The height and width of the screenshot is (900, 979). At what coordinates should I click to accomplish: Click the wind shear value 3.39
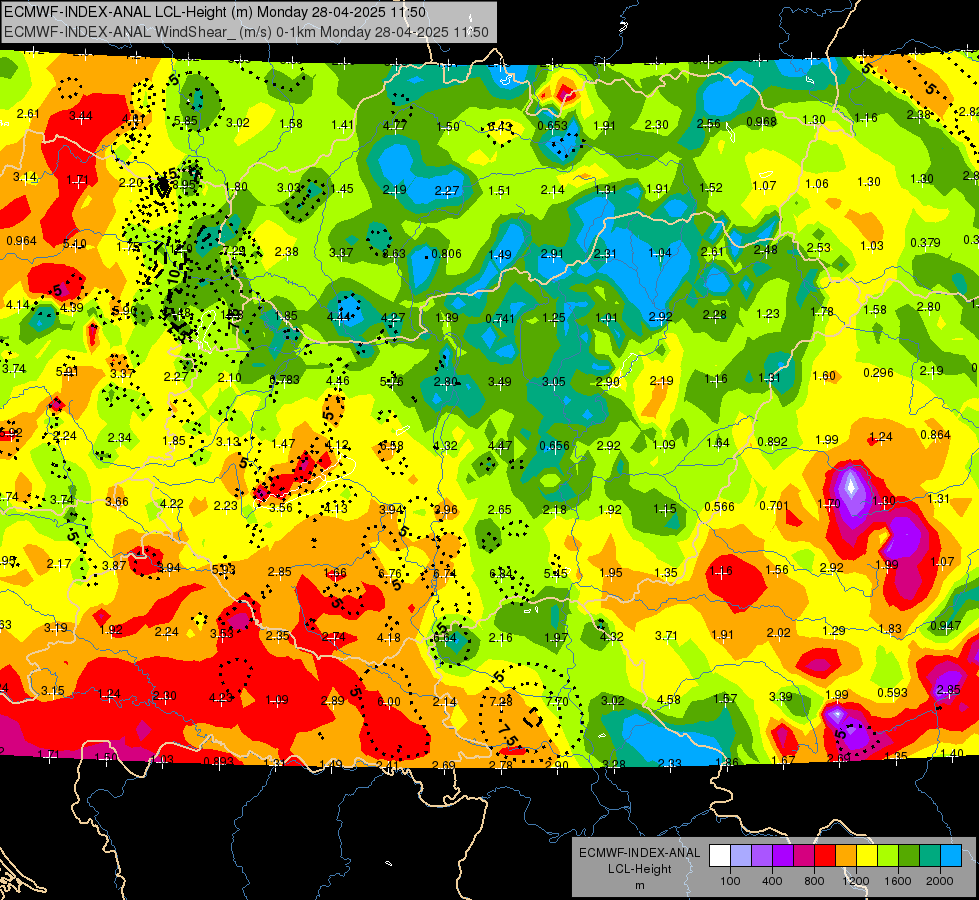pos(780,696)
